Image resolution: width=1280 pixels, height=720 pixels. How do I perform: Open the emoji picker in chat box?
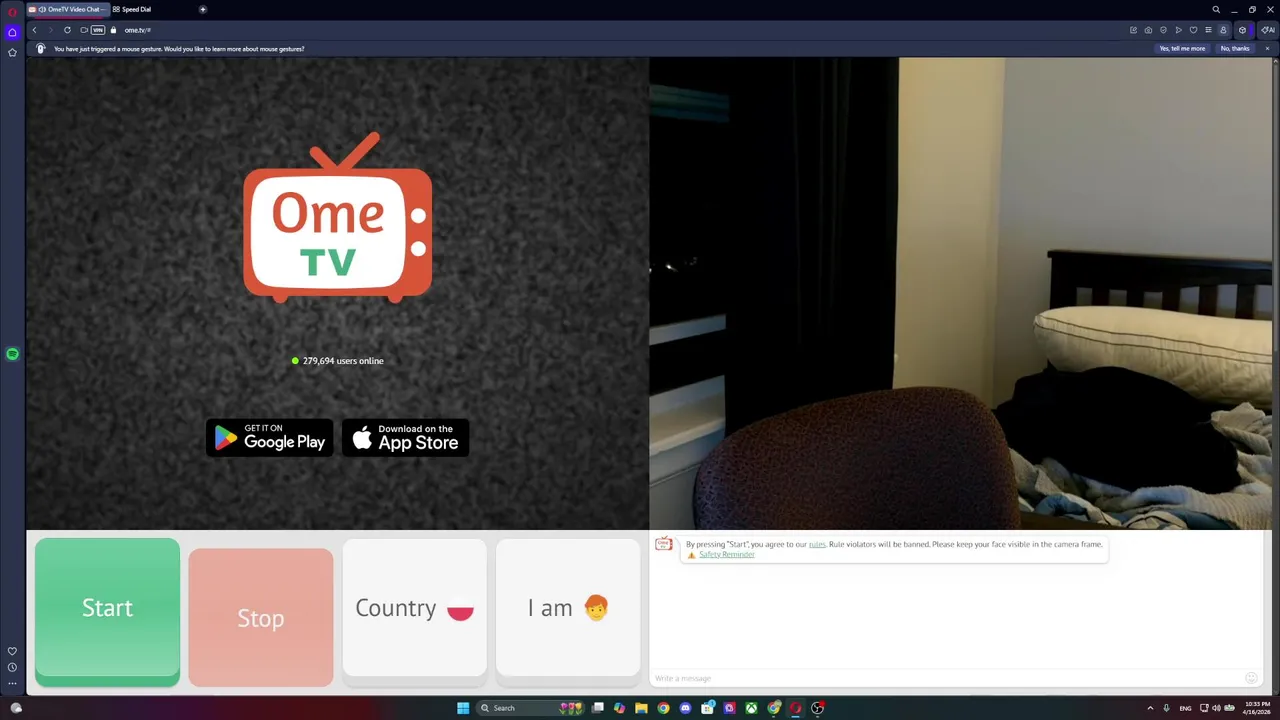[x=1251, y=678]
